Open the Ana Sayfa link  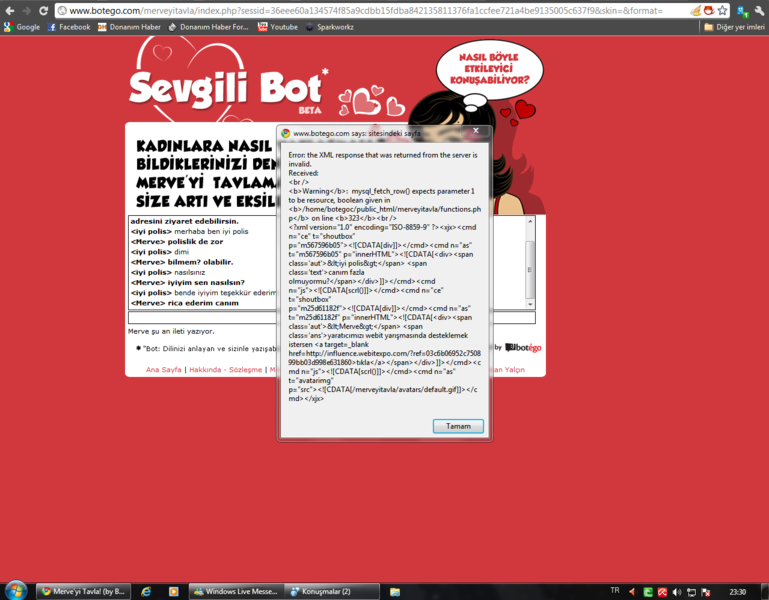click(163, 369)
